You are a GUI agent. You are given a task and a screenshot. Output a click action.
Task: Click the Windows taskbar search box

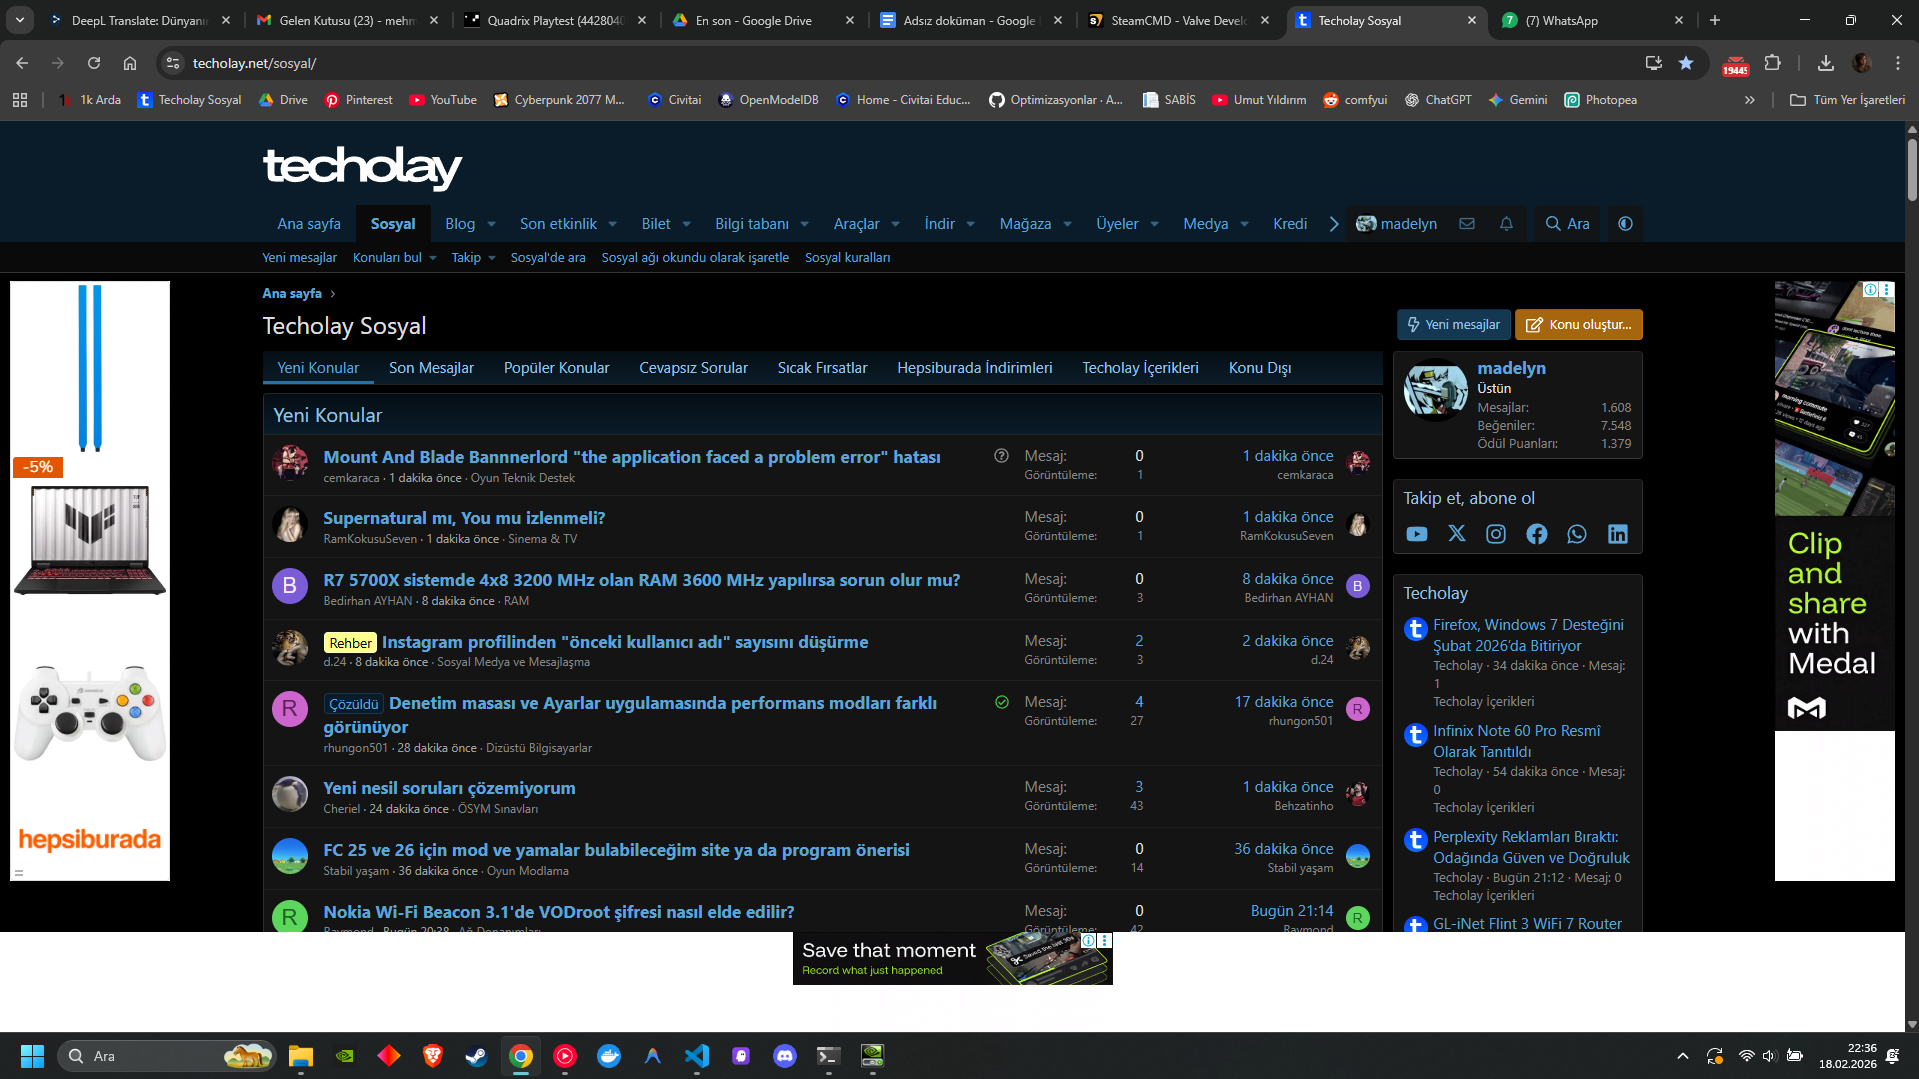[x=167, y=1056]
